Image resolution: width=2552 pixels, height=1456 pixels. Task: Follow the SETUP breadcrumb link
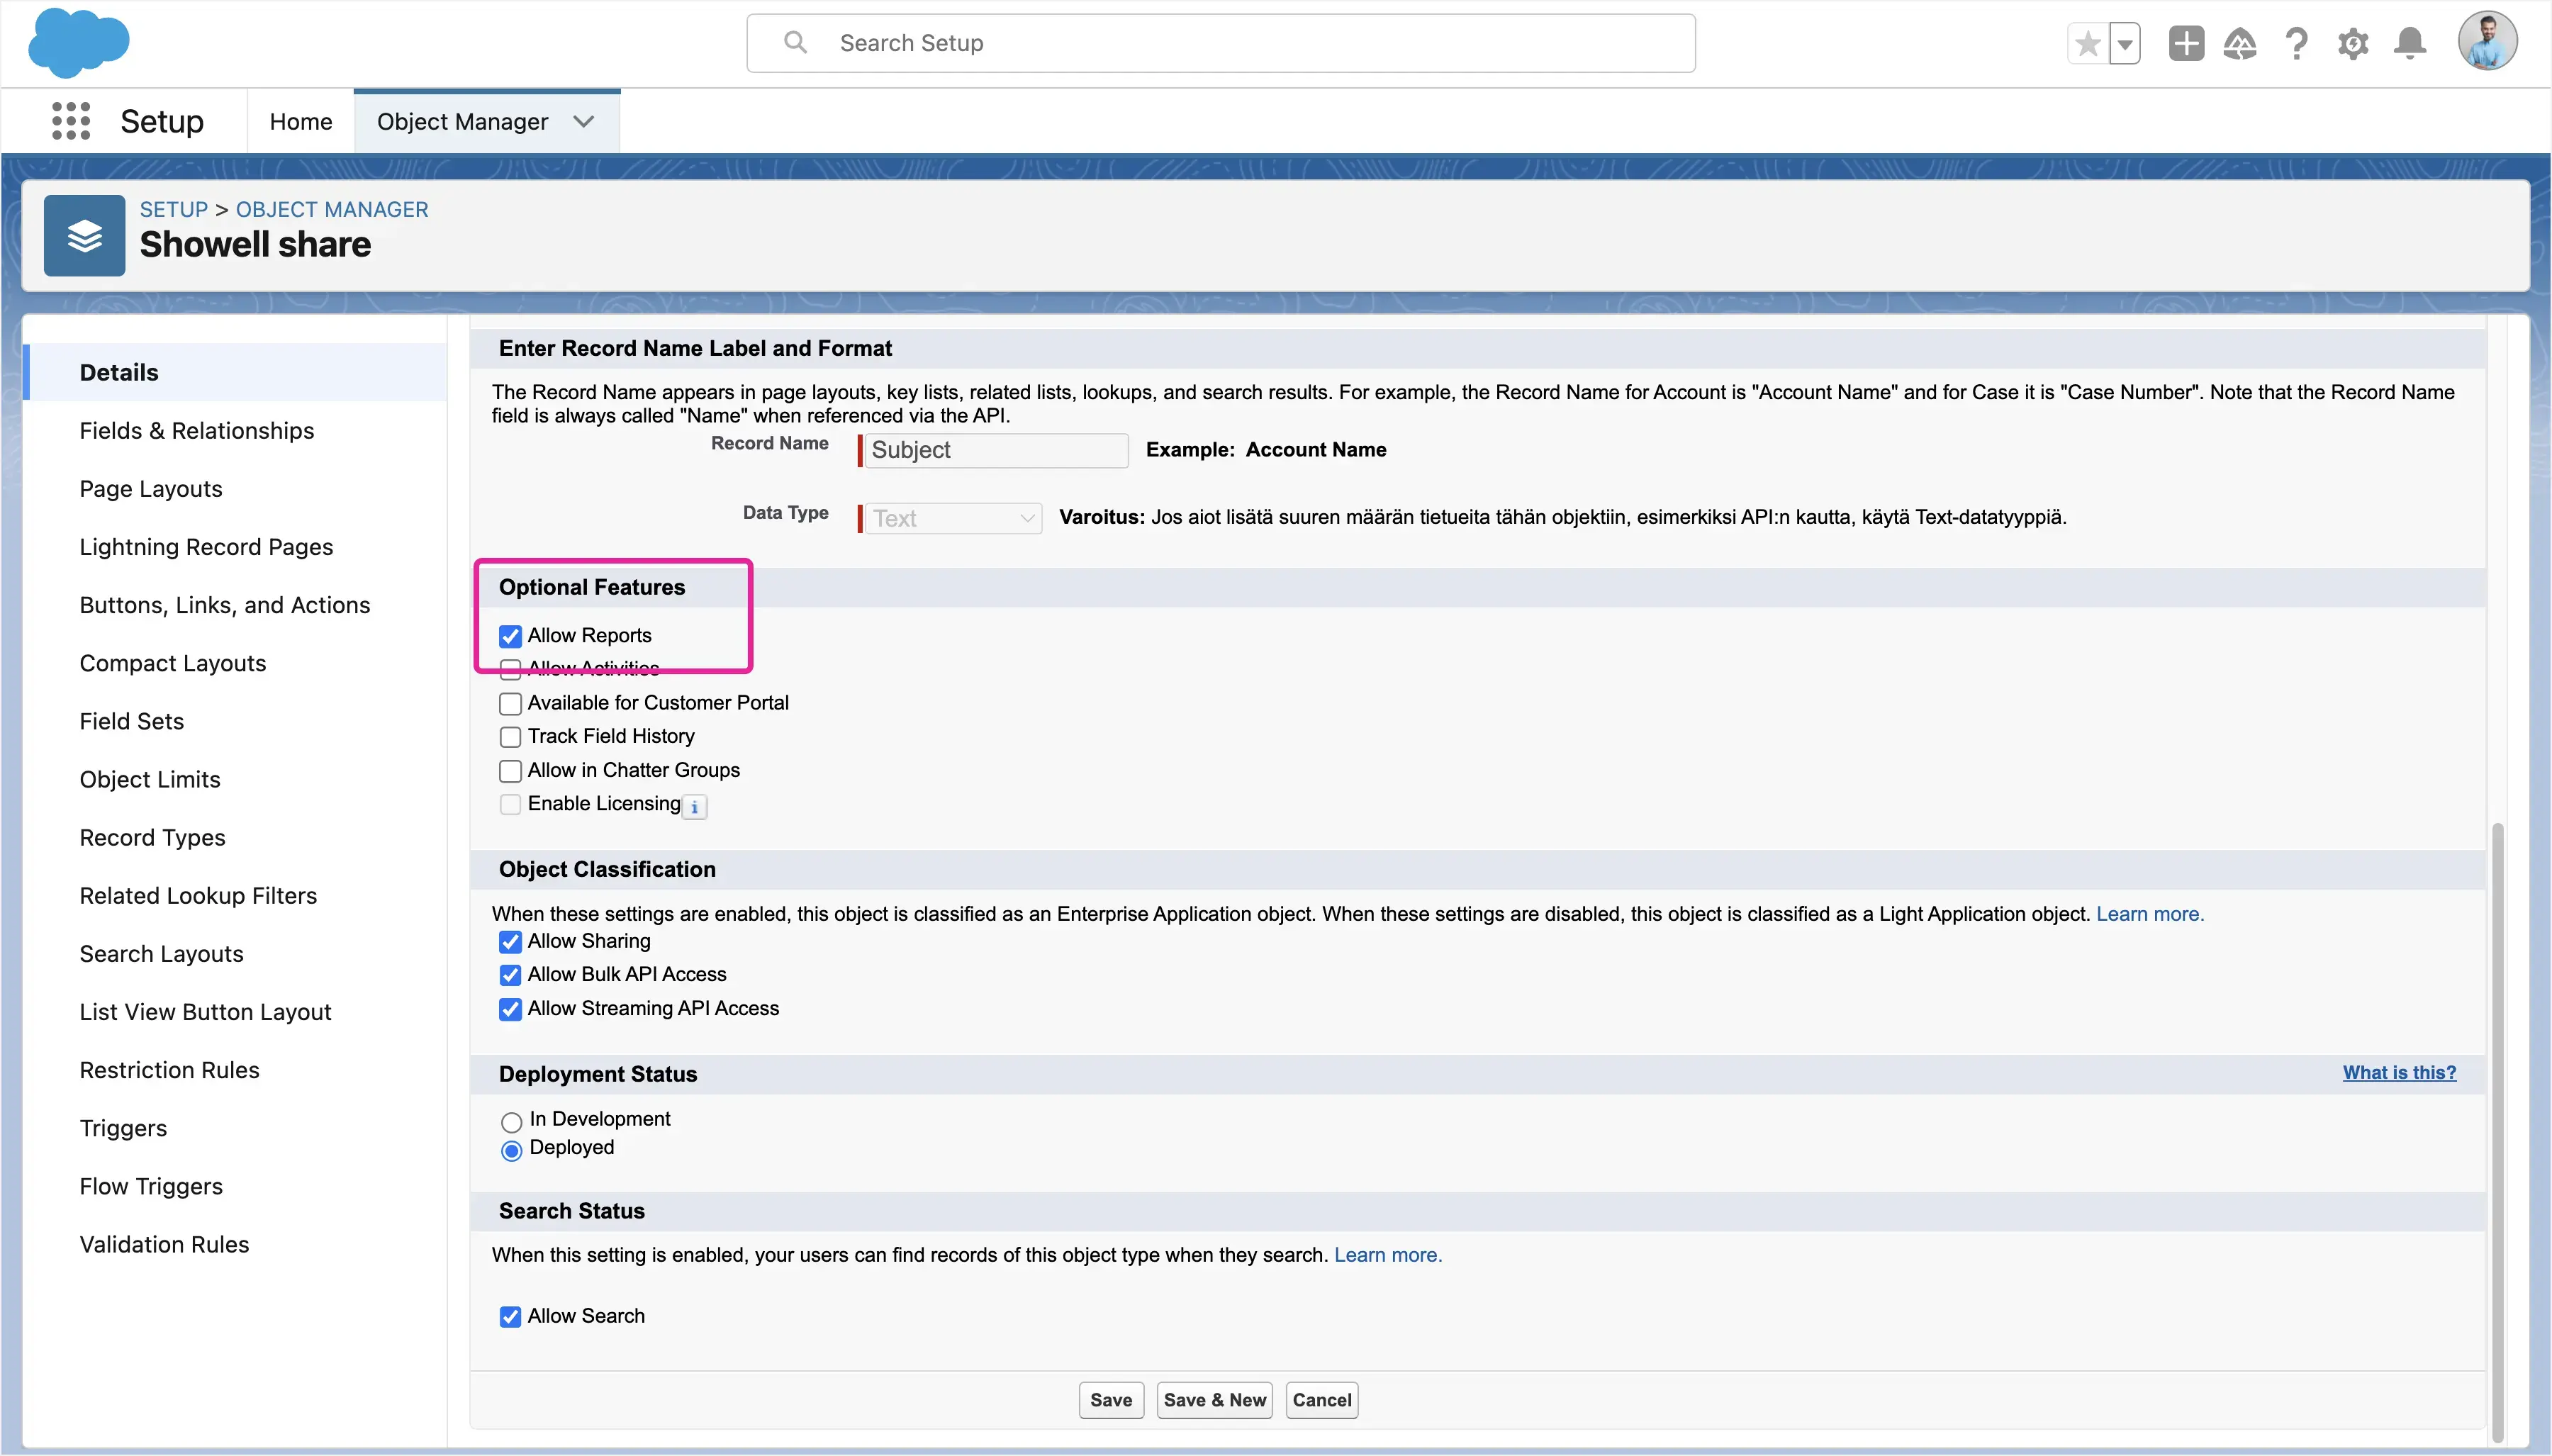[174, 209]
